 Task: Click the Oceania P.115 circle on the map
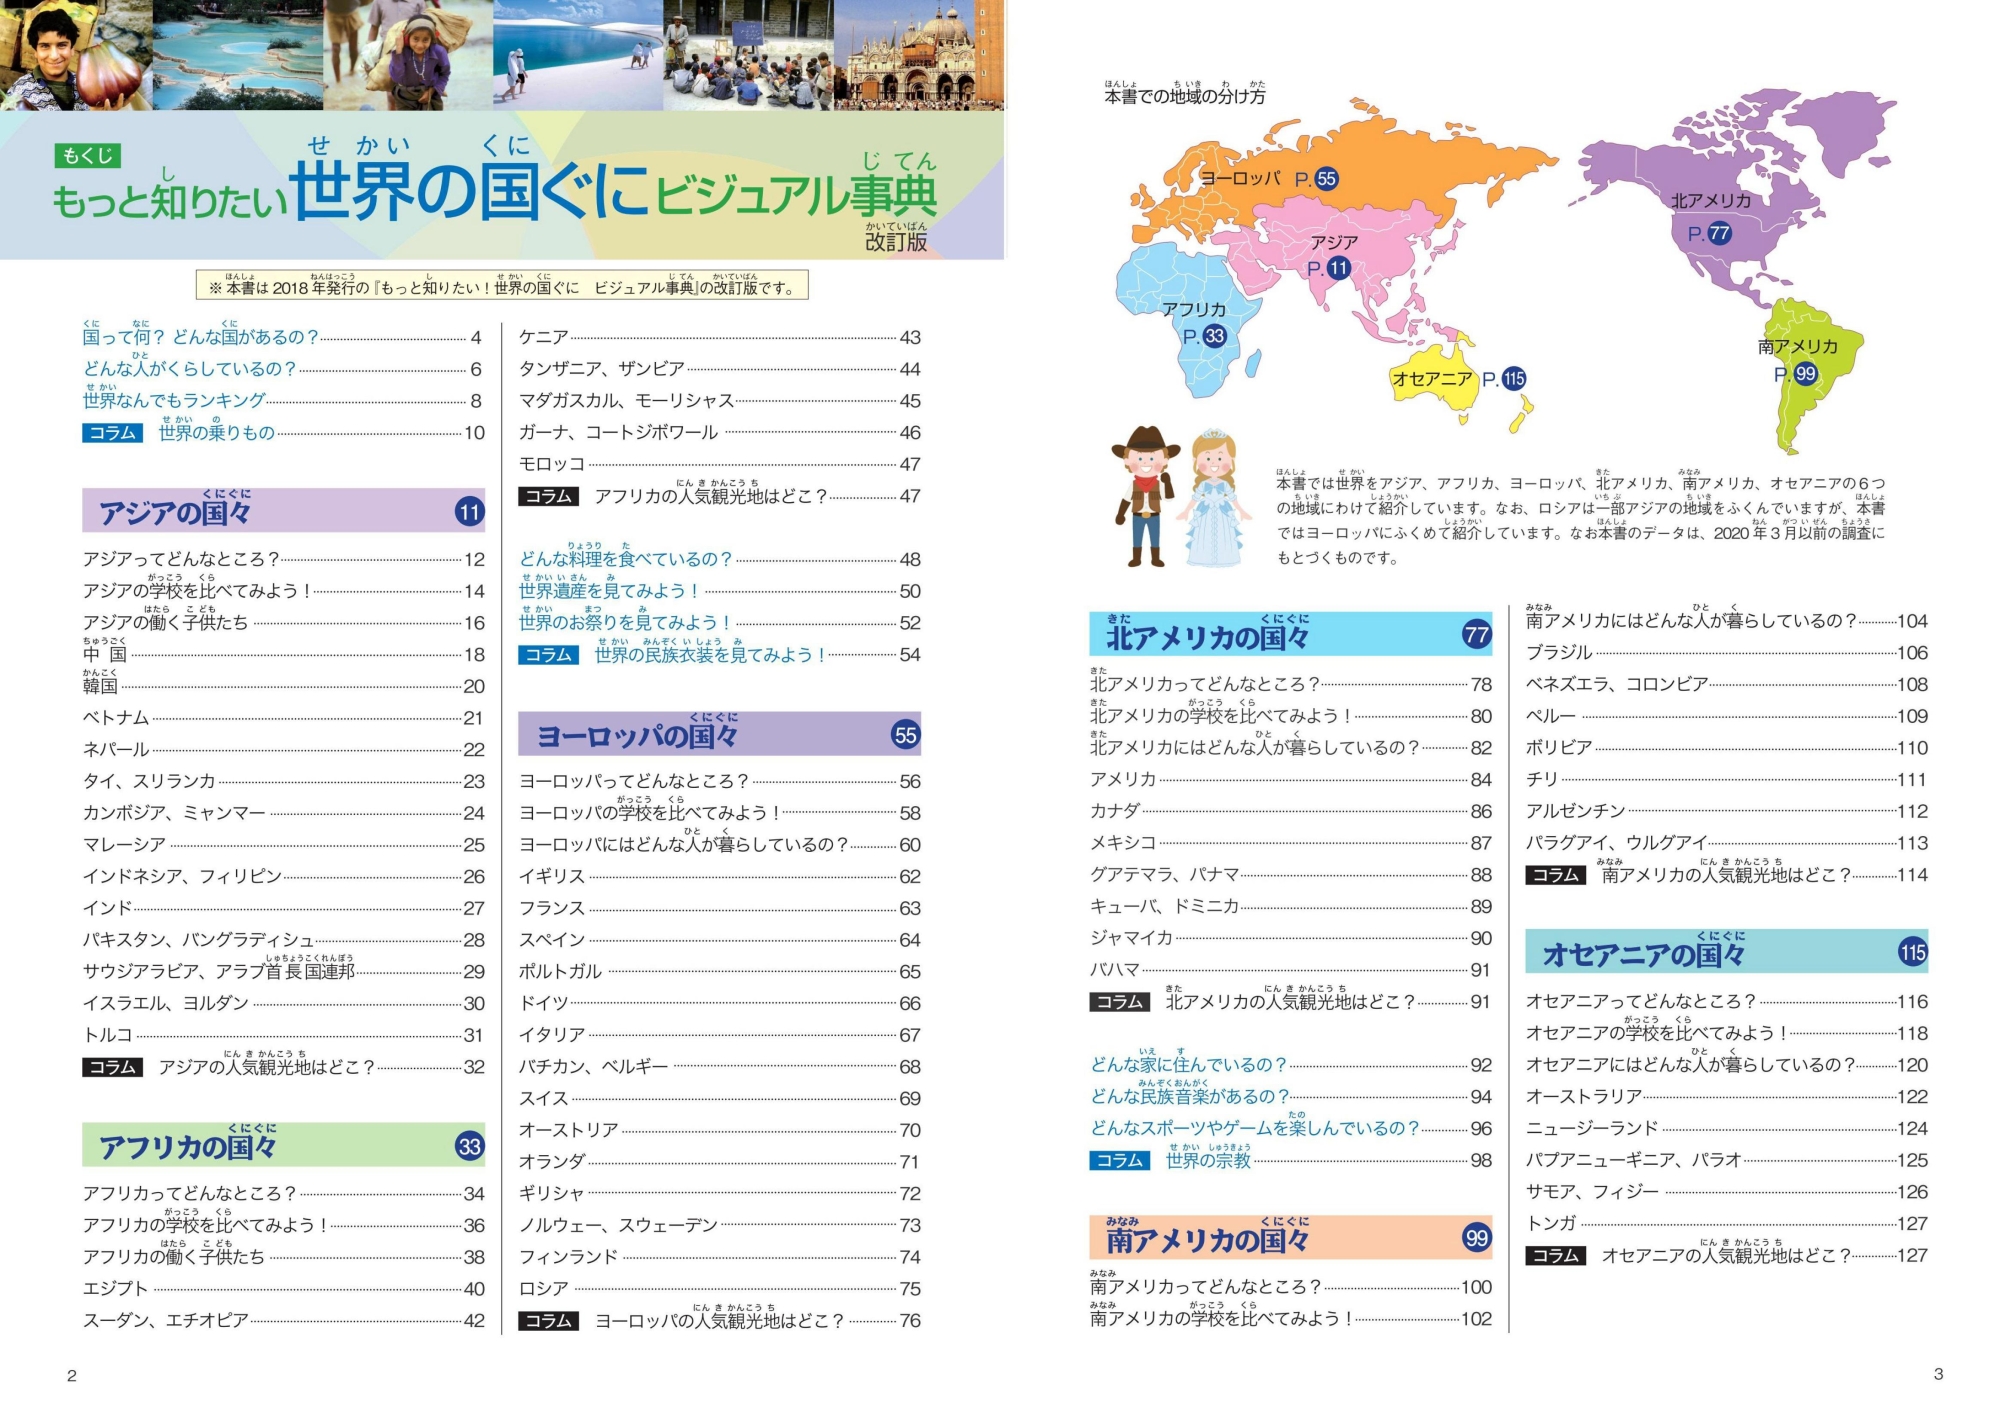pos(1514,378)
